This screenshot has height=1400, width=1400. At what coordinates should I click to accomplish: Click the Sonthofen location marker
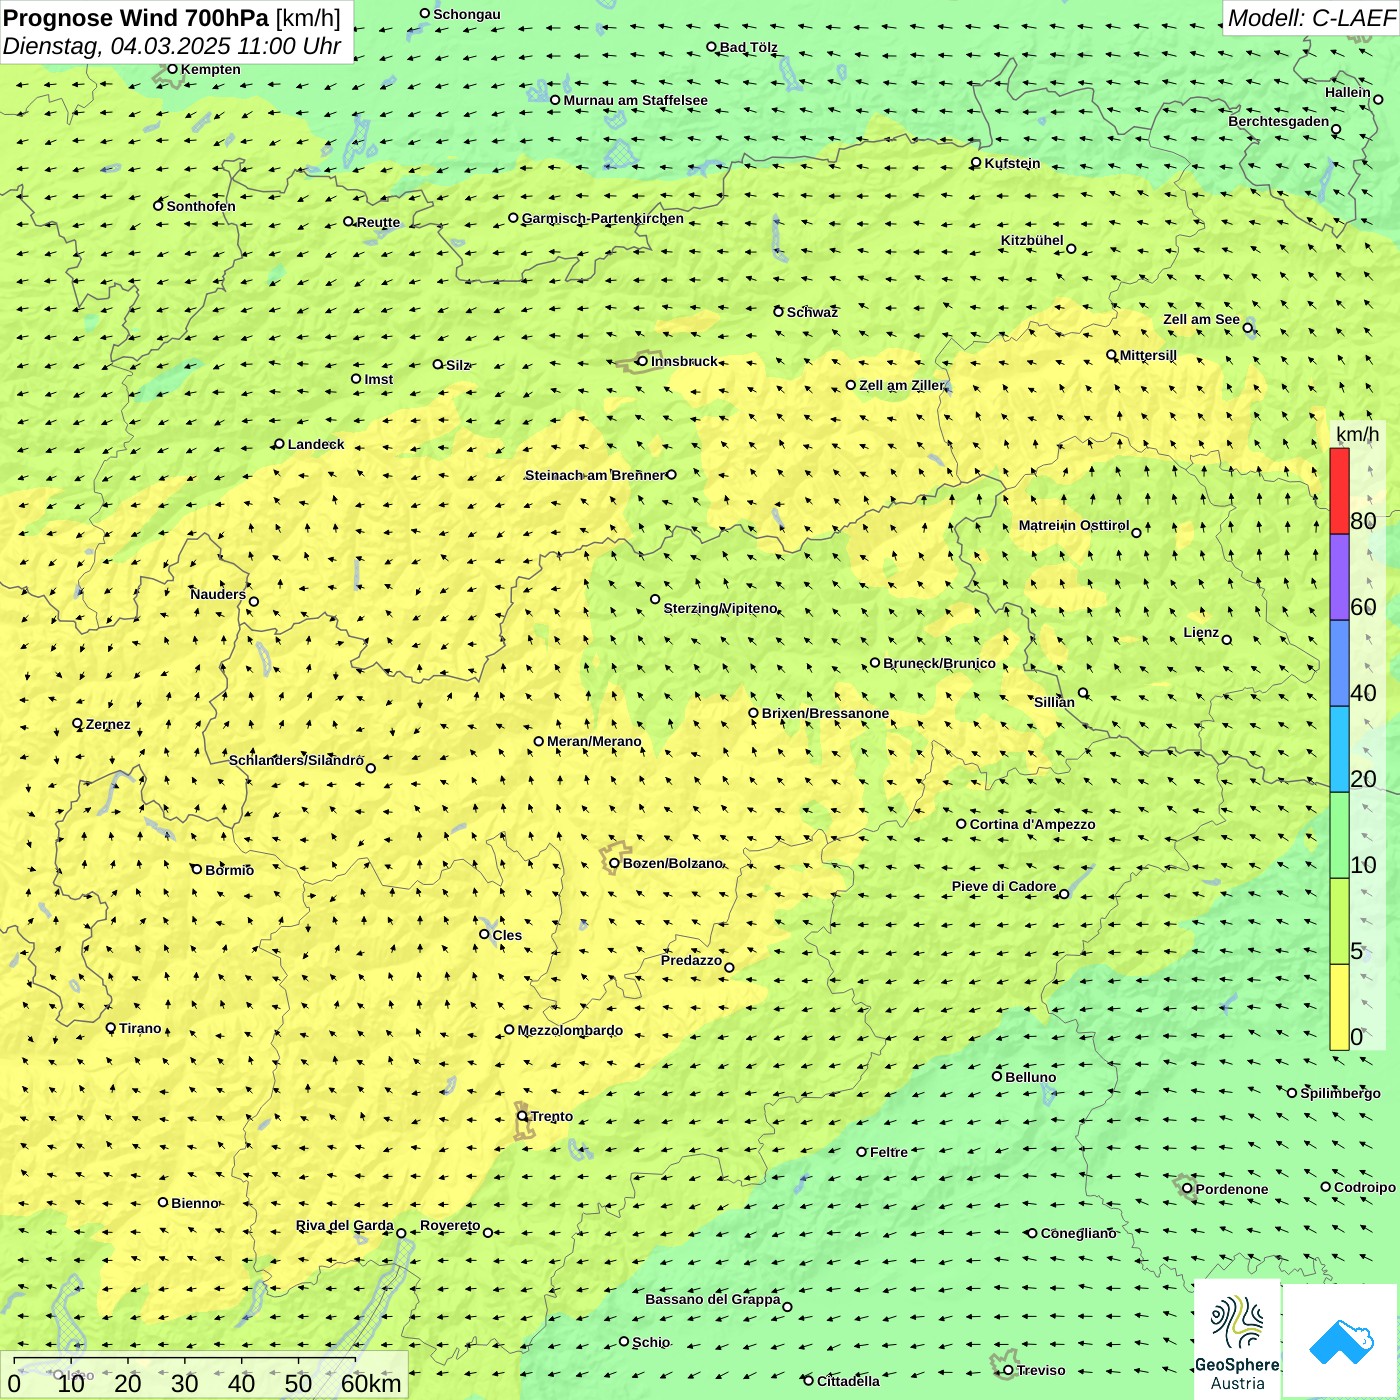158,205
